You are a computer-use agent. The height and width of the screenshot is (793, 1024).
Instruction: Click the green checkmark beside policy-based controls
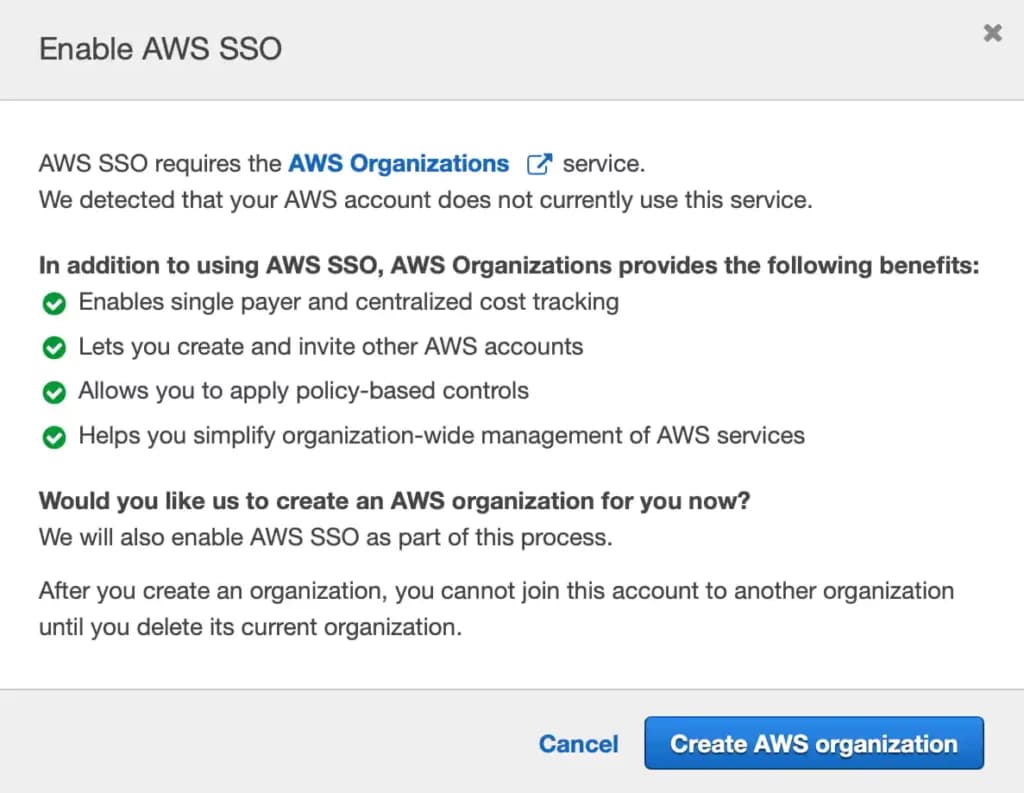(x=54, y=392)
